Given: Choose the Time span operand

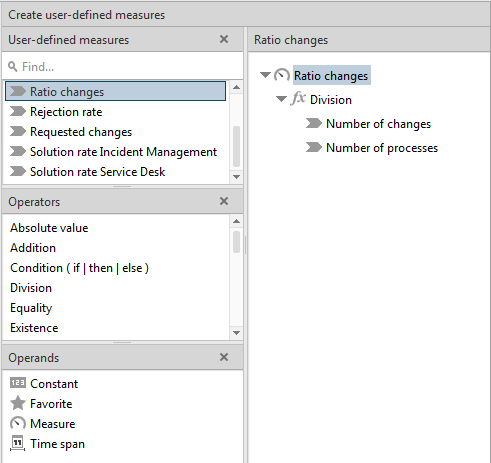Looking at the screenshot, I should [57, 444].
